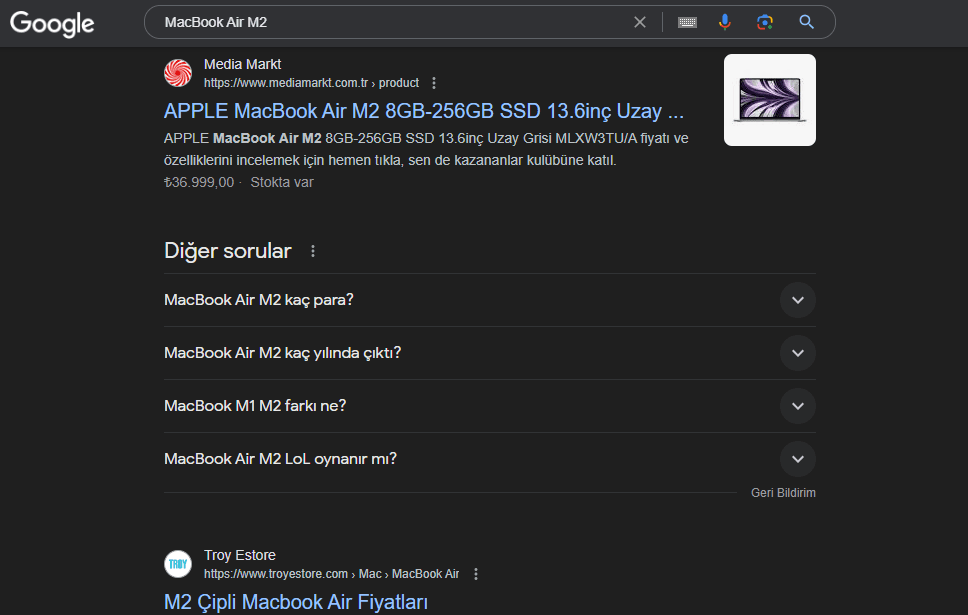Open APPLE MacBook Air M2 8GB-256GB result
This screenshot has height=615, width=968.
coord(424,110)
